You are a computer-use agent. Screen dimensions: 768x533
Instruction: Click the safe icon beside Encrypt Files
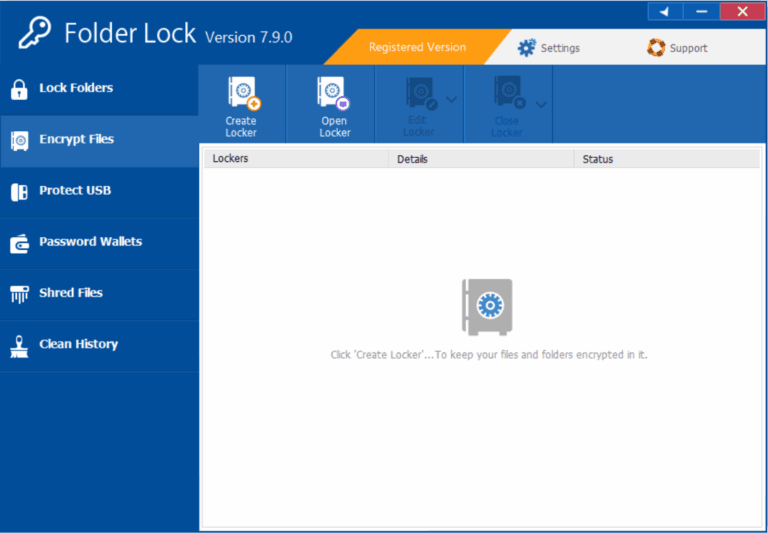point(19,141)
